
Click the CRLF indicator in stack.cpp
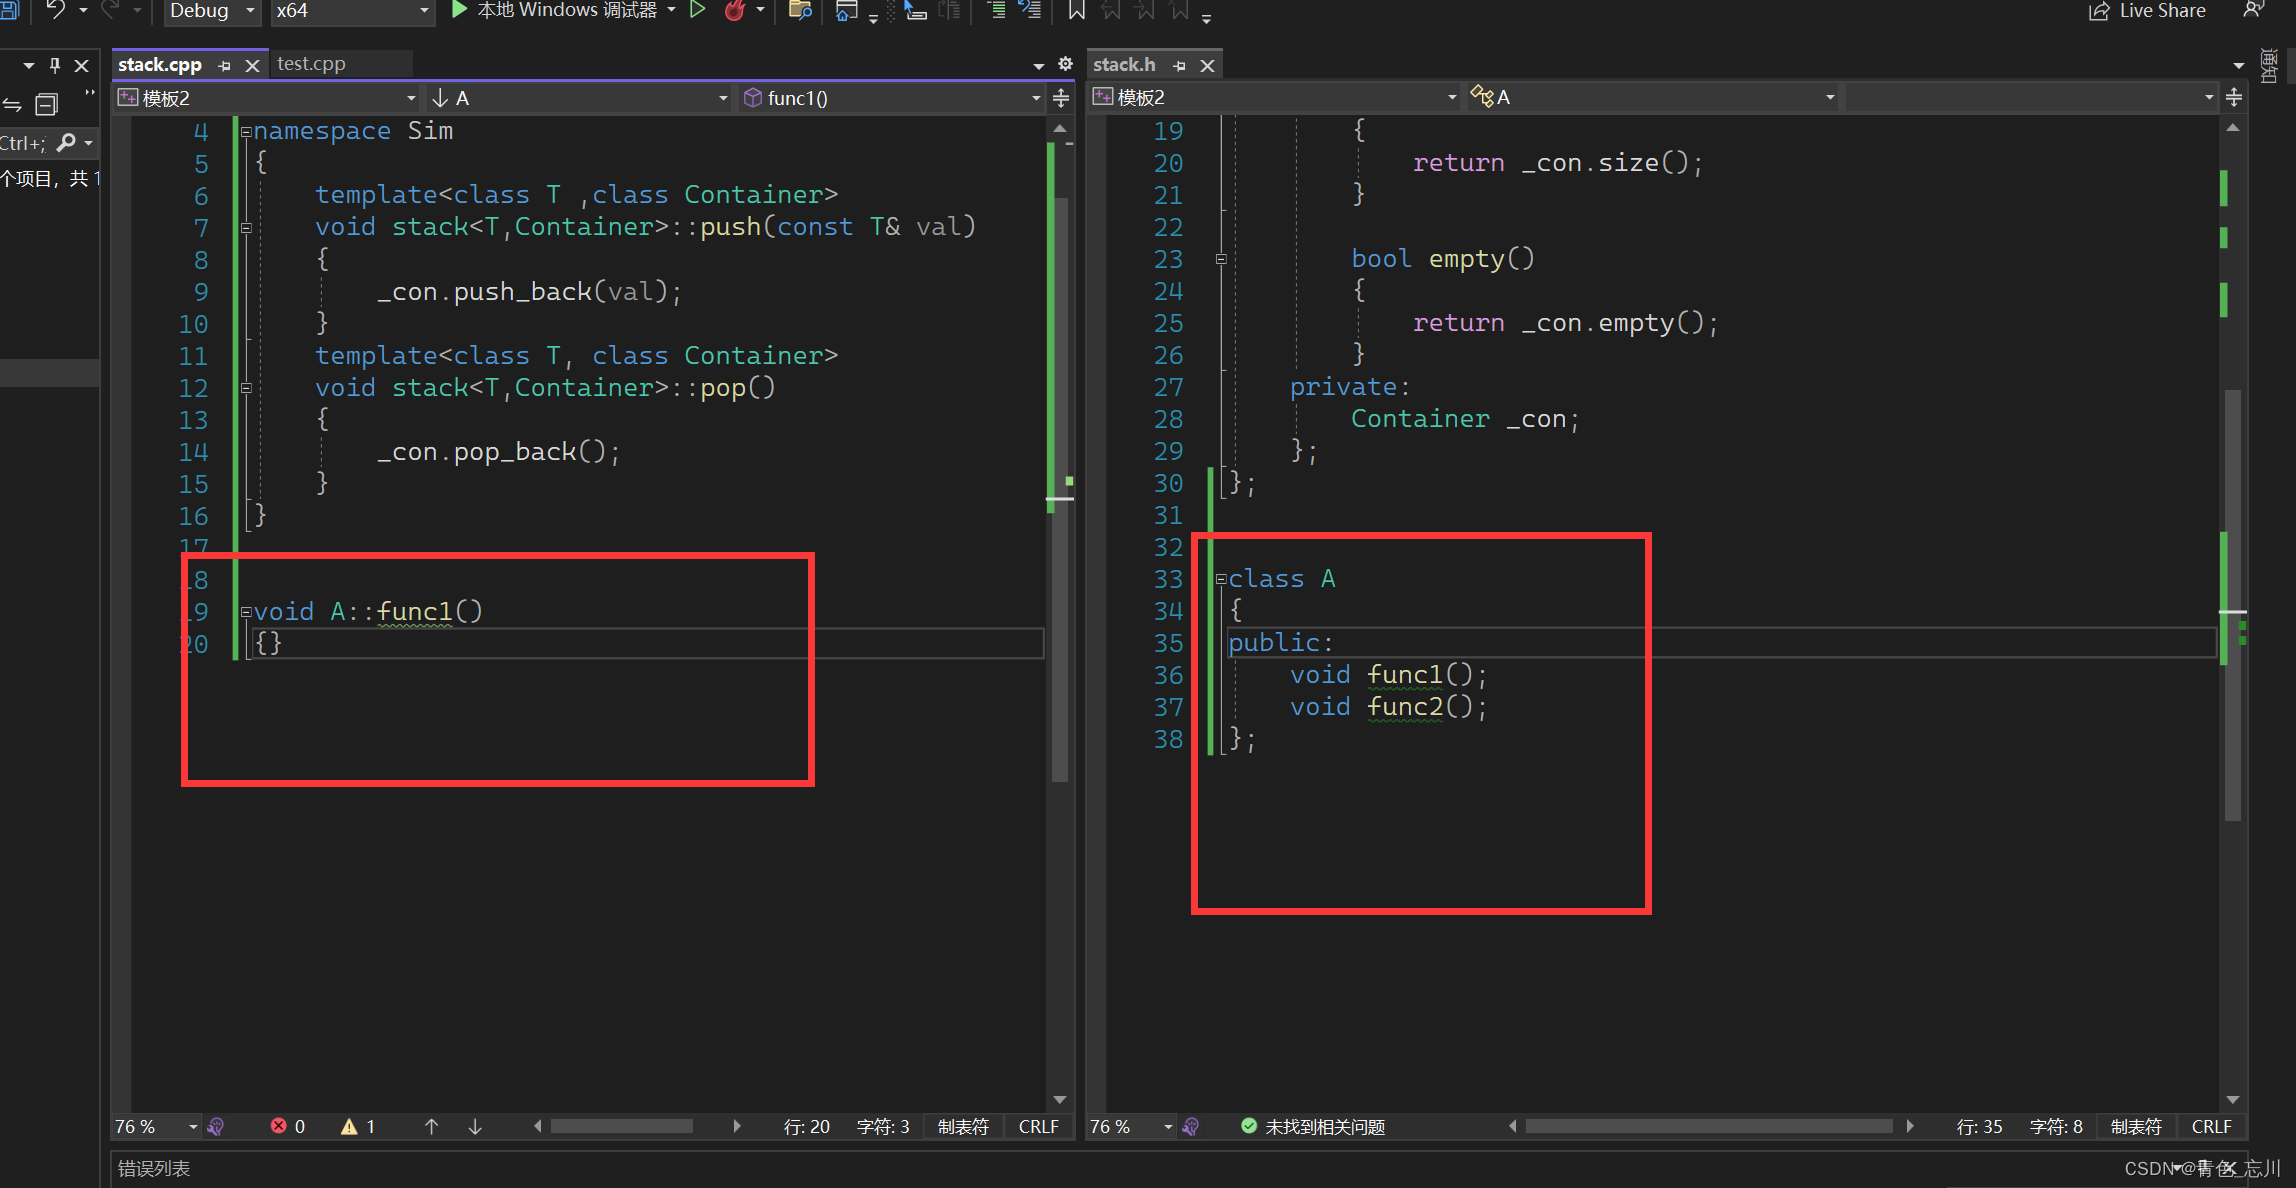(1038, 1127)
